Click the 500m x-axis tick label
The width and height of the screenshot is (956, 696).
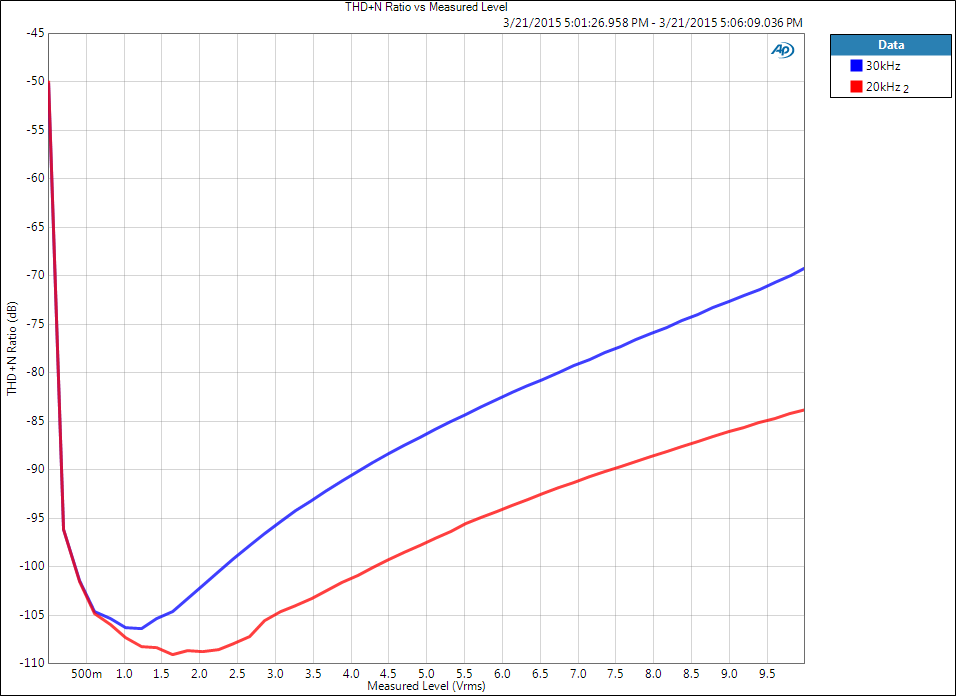(x=87, y=674)
